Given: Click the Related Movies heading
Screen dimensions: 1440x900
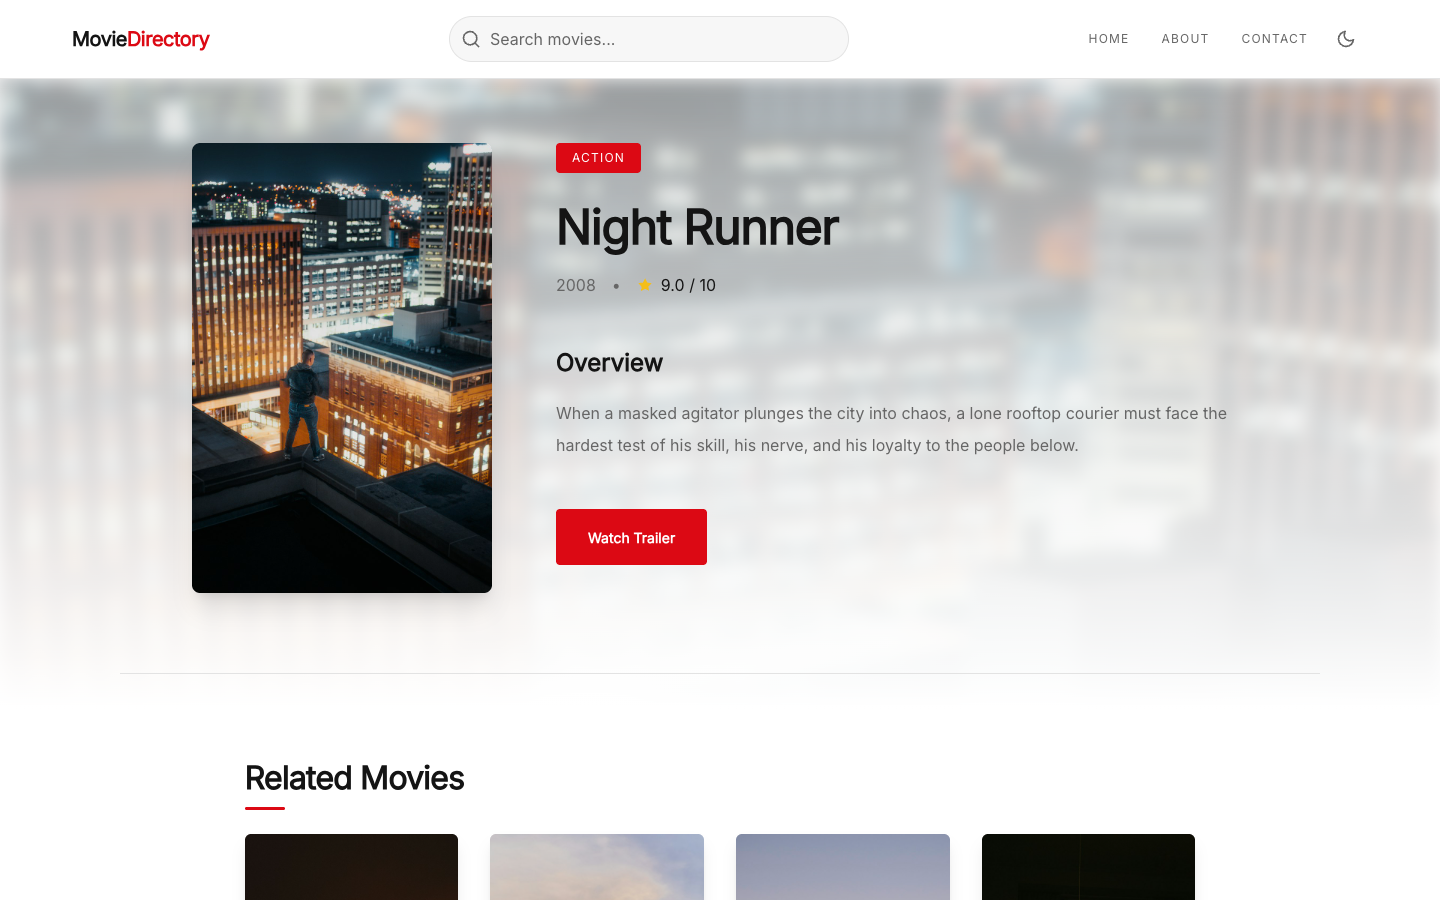Looking at the screenshot, I should [354, 778].
